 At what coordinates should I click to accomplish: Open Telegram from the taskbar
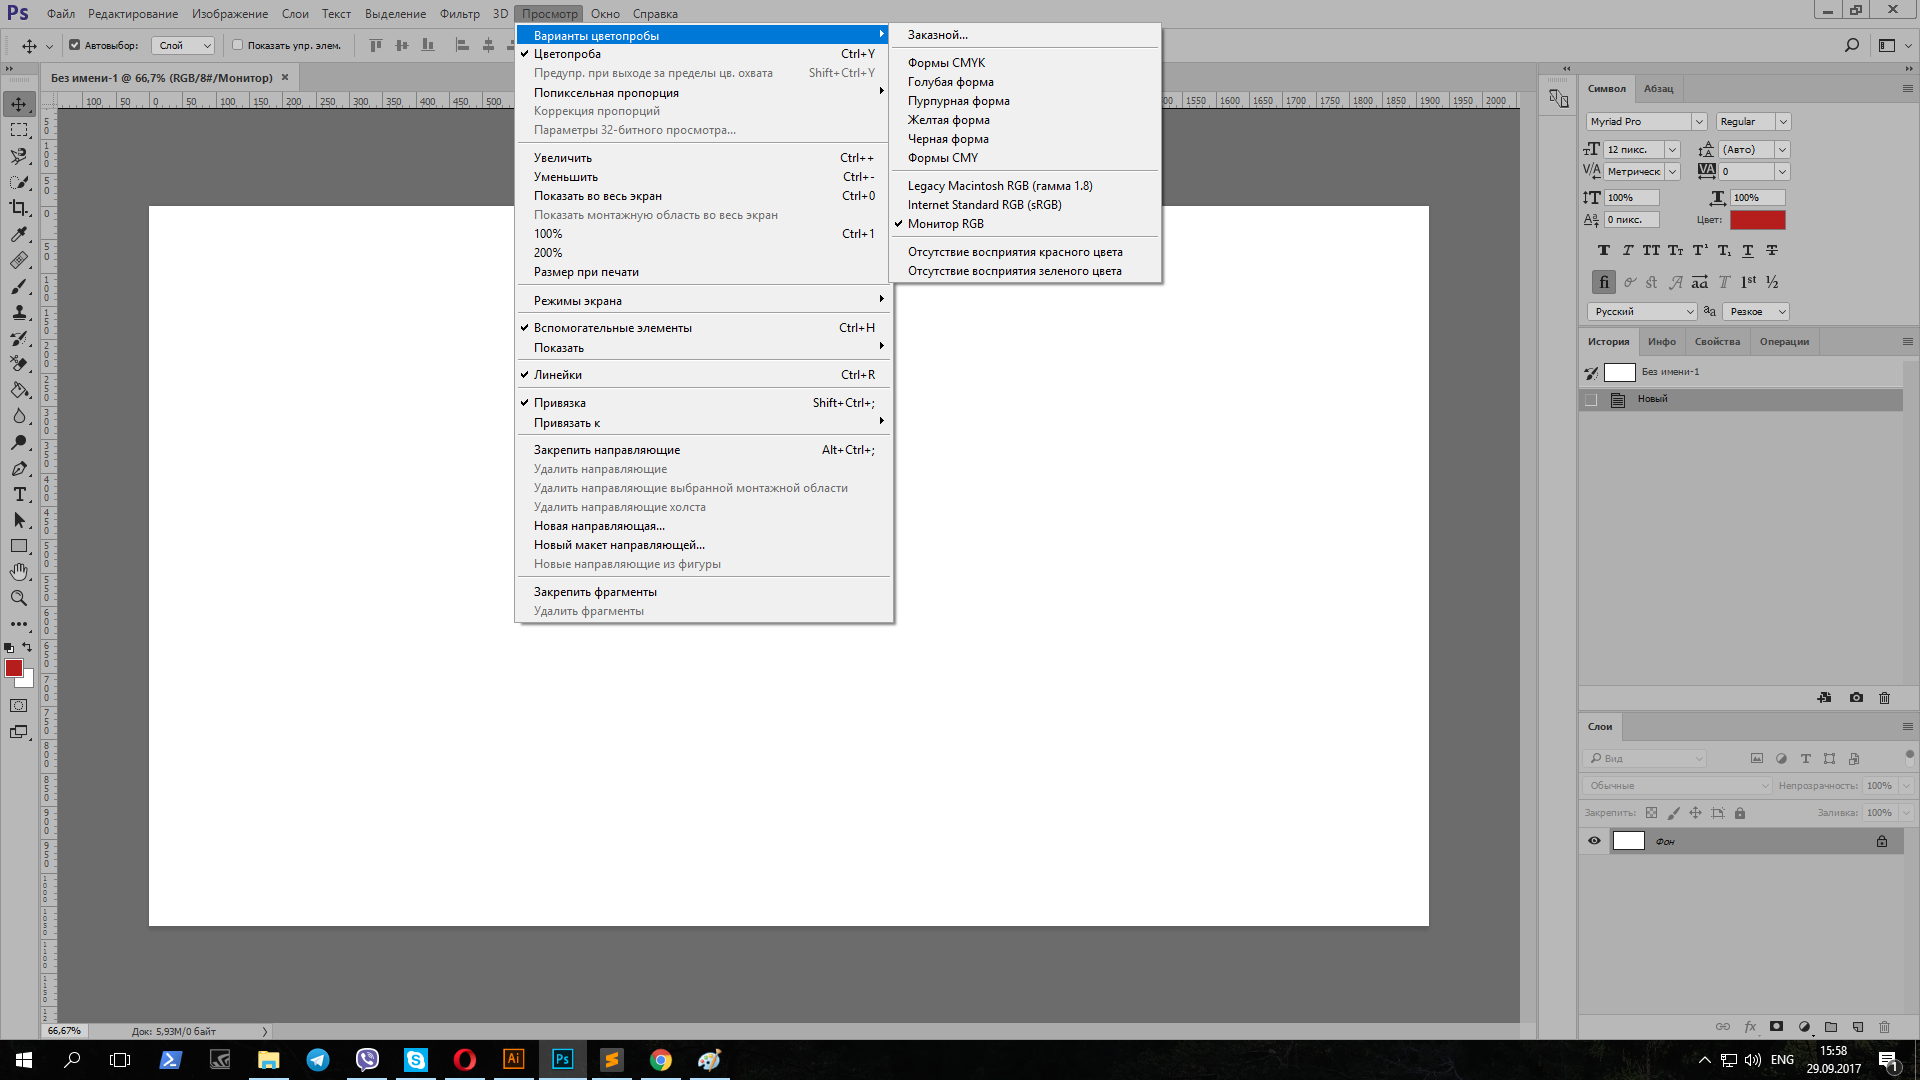318,1059
